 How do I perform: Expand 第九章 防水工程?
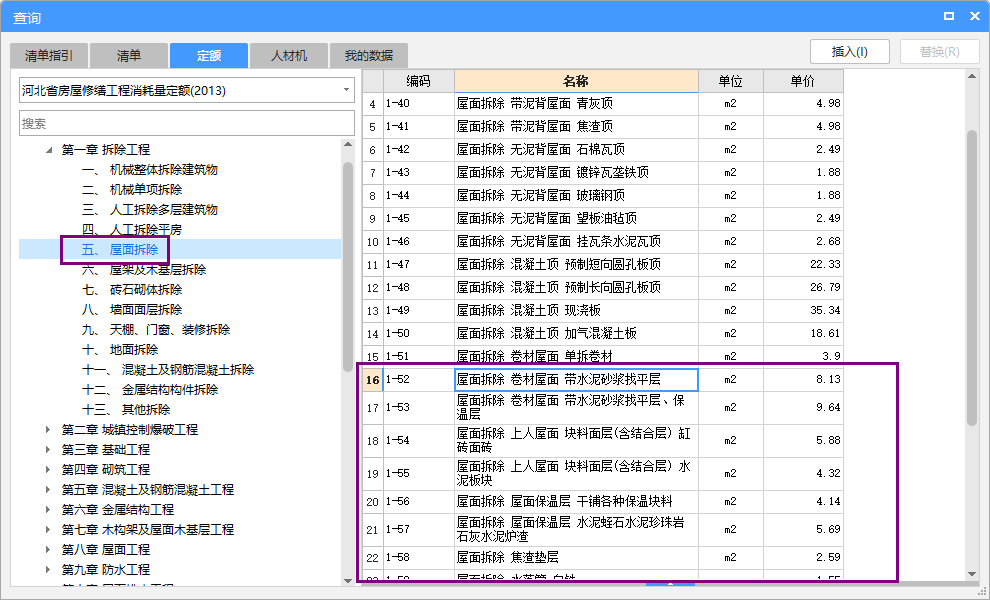(49, 570)
